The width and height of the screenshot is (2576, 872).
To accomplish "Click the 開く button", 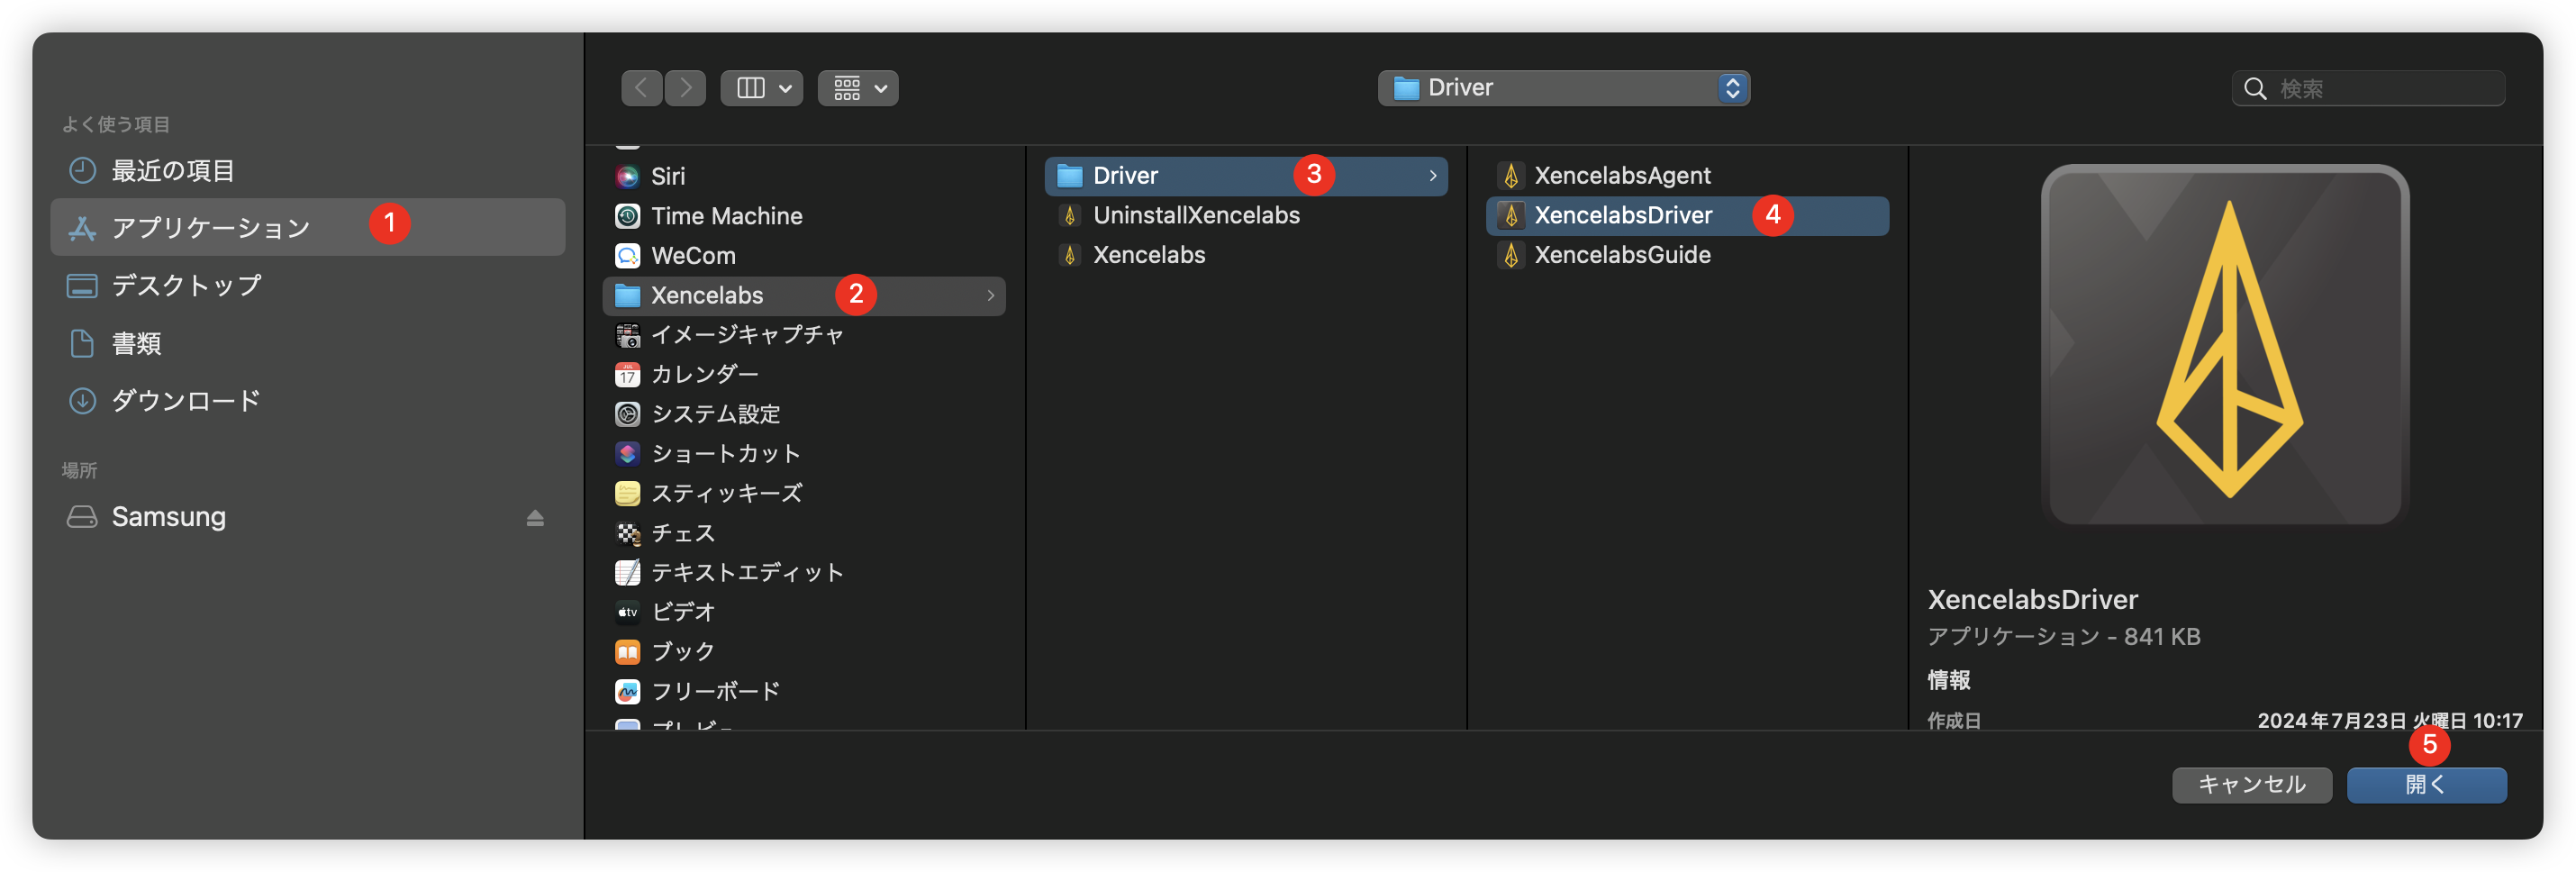I will click(2426, 785).
